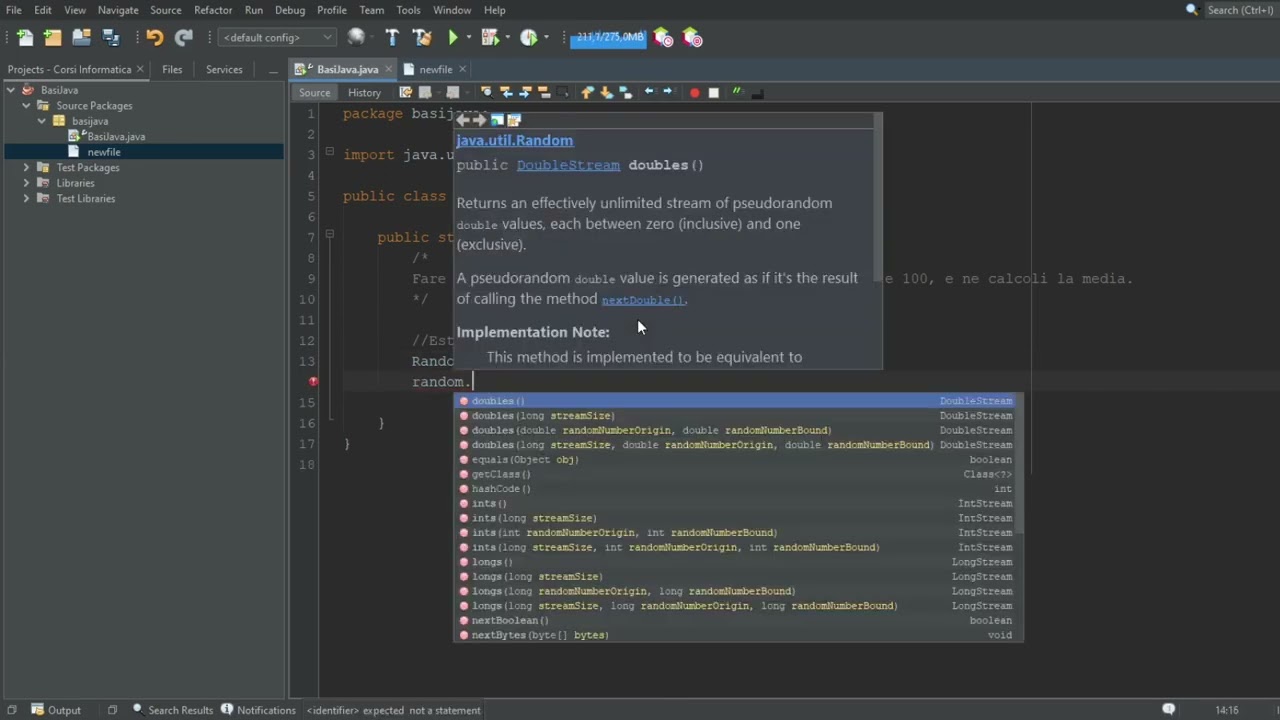Click the Last Edit editor toolbar icon
Image resolution: width=1280 pixels, height=720 pixels.
tap(406, 93)
